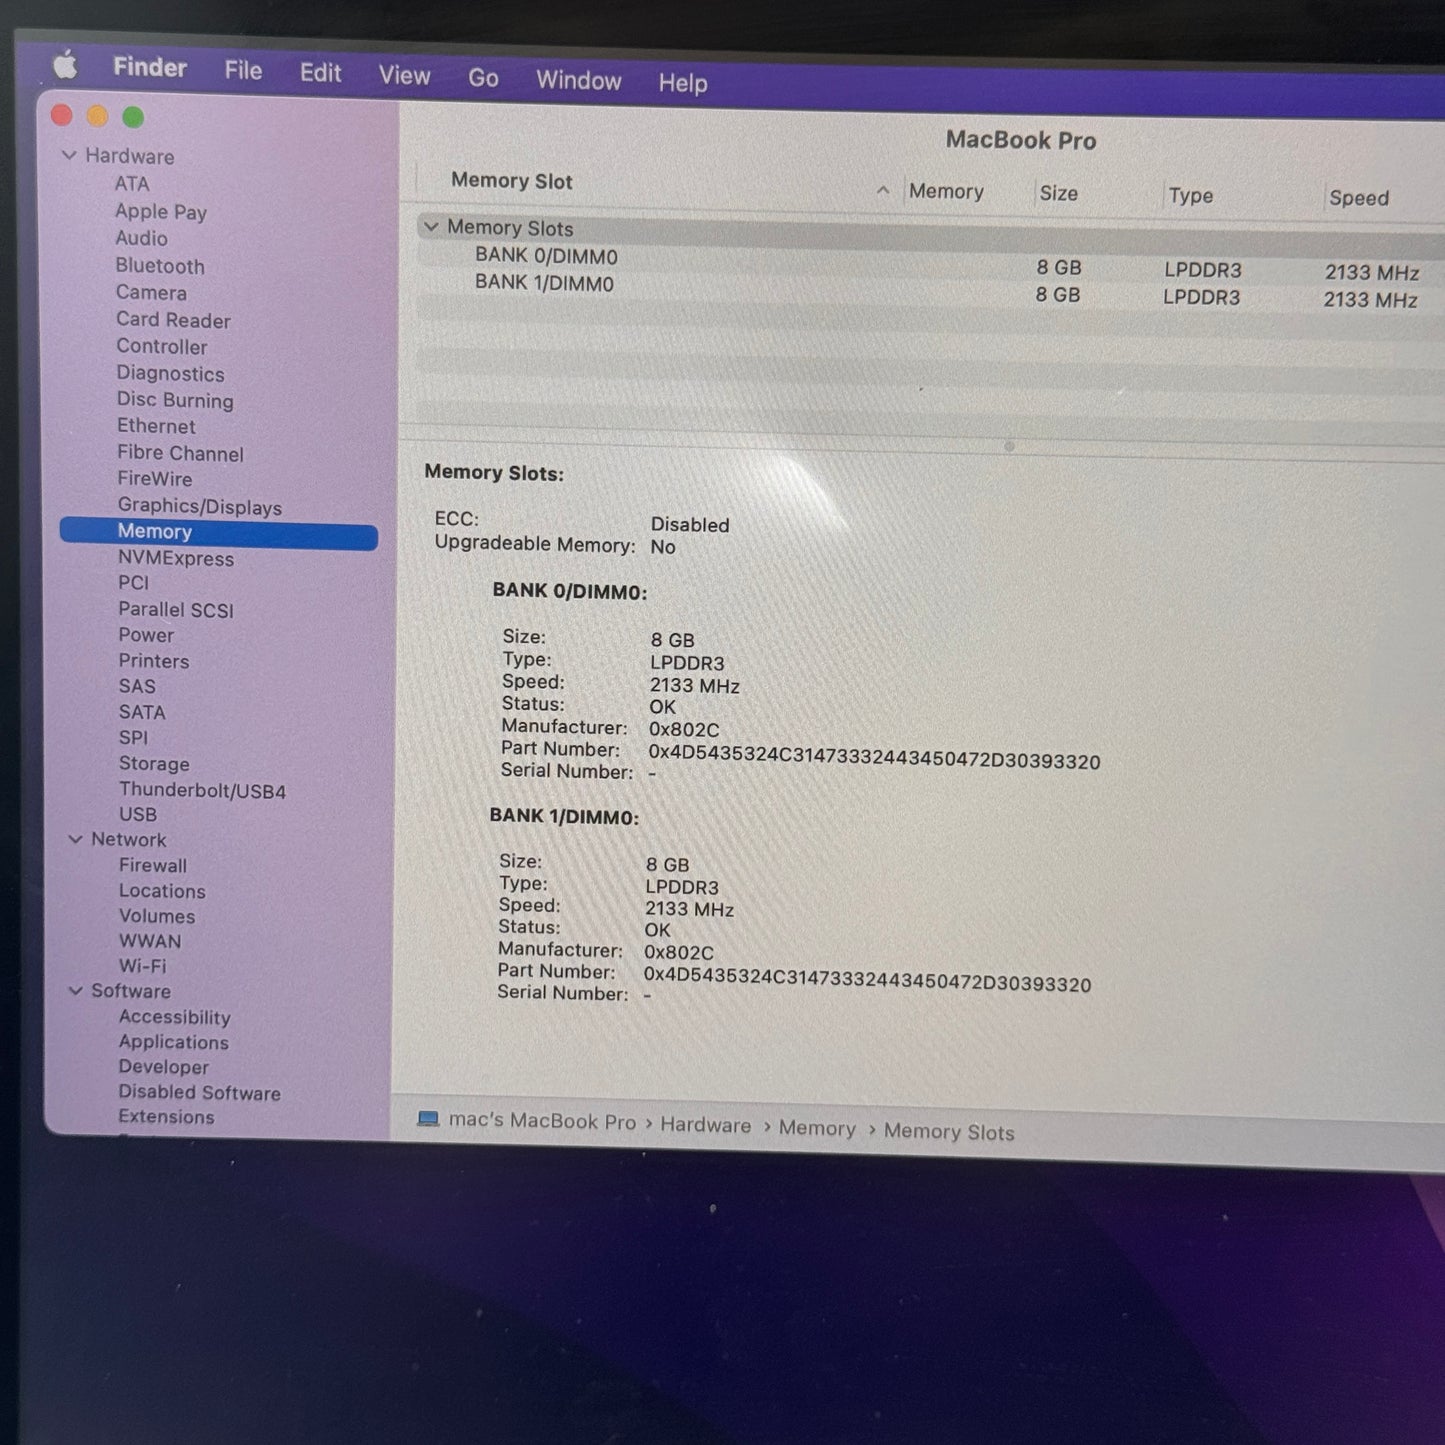Collapse the Network section in sidebar
The image size is (1445, 1445).
tap(75, 839)
